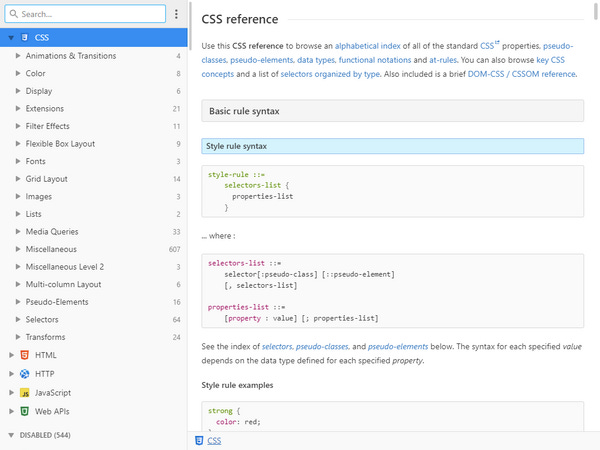600x450 pixels.
Task: Expand the DISABLED docs section
Action: (10, 436)
